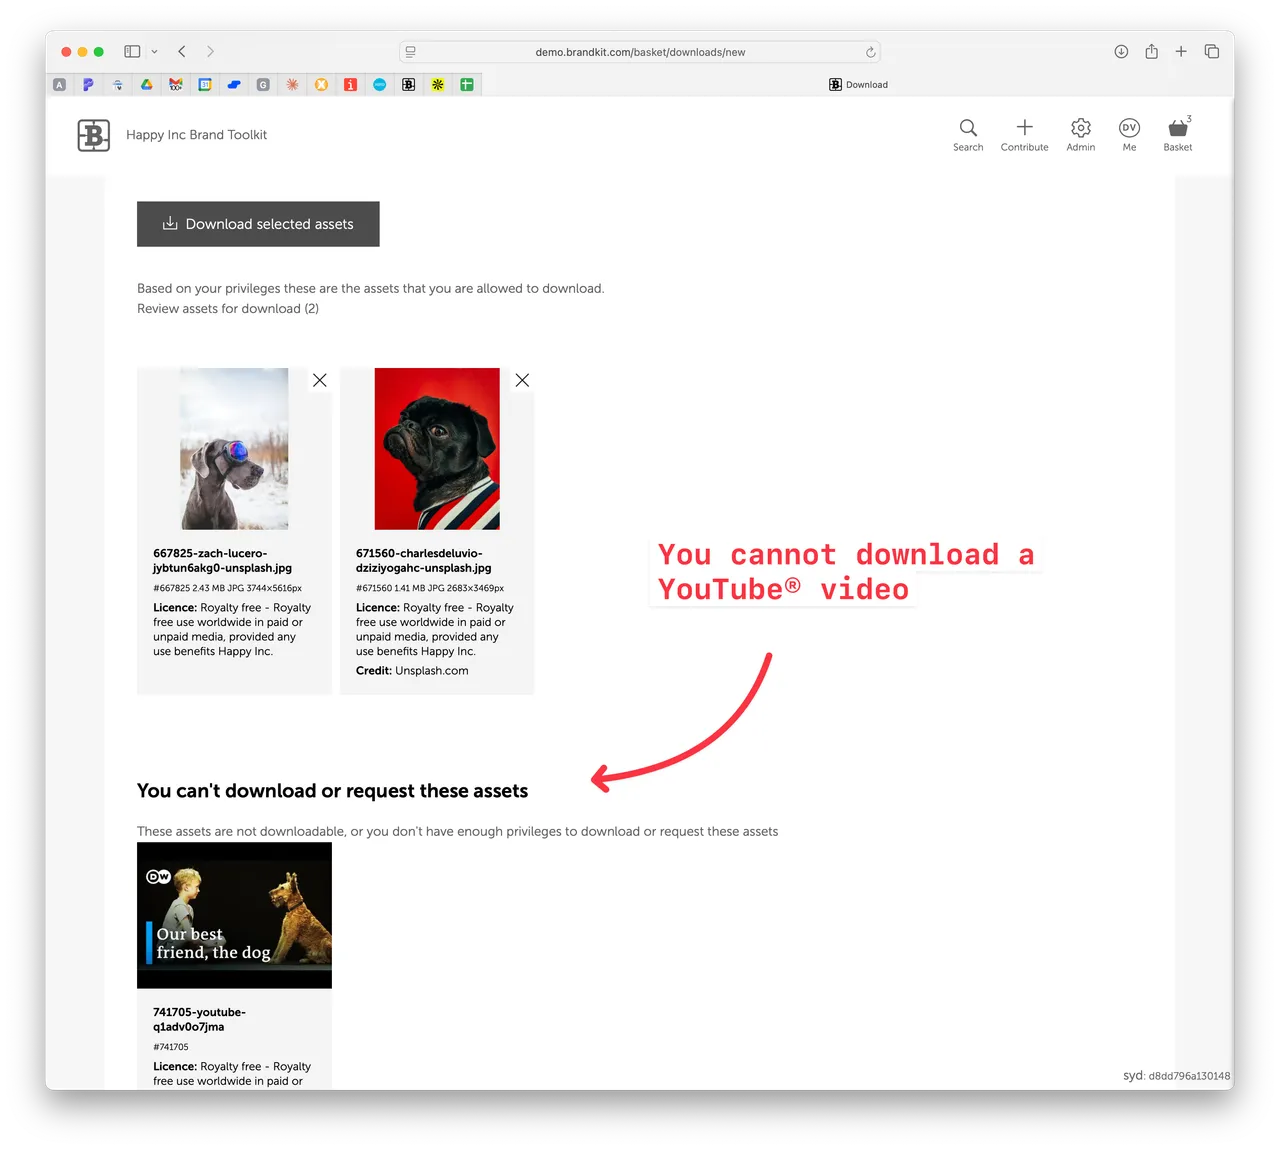
Task: Remove the zach-lucero dog image from downloads
Action: pos(319,380)
